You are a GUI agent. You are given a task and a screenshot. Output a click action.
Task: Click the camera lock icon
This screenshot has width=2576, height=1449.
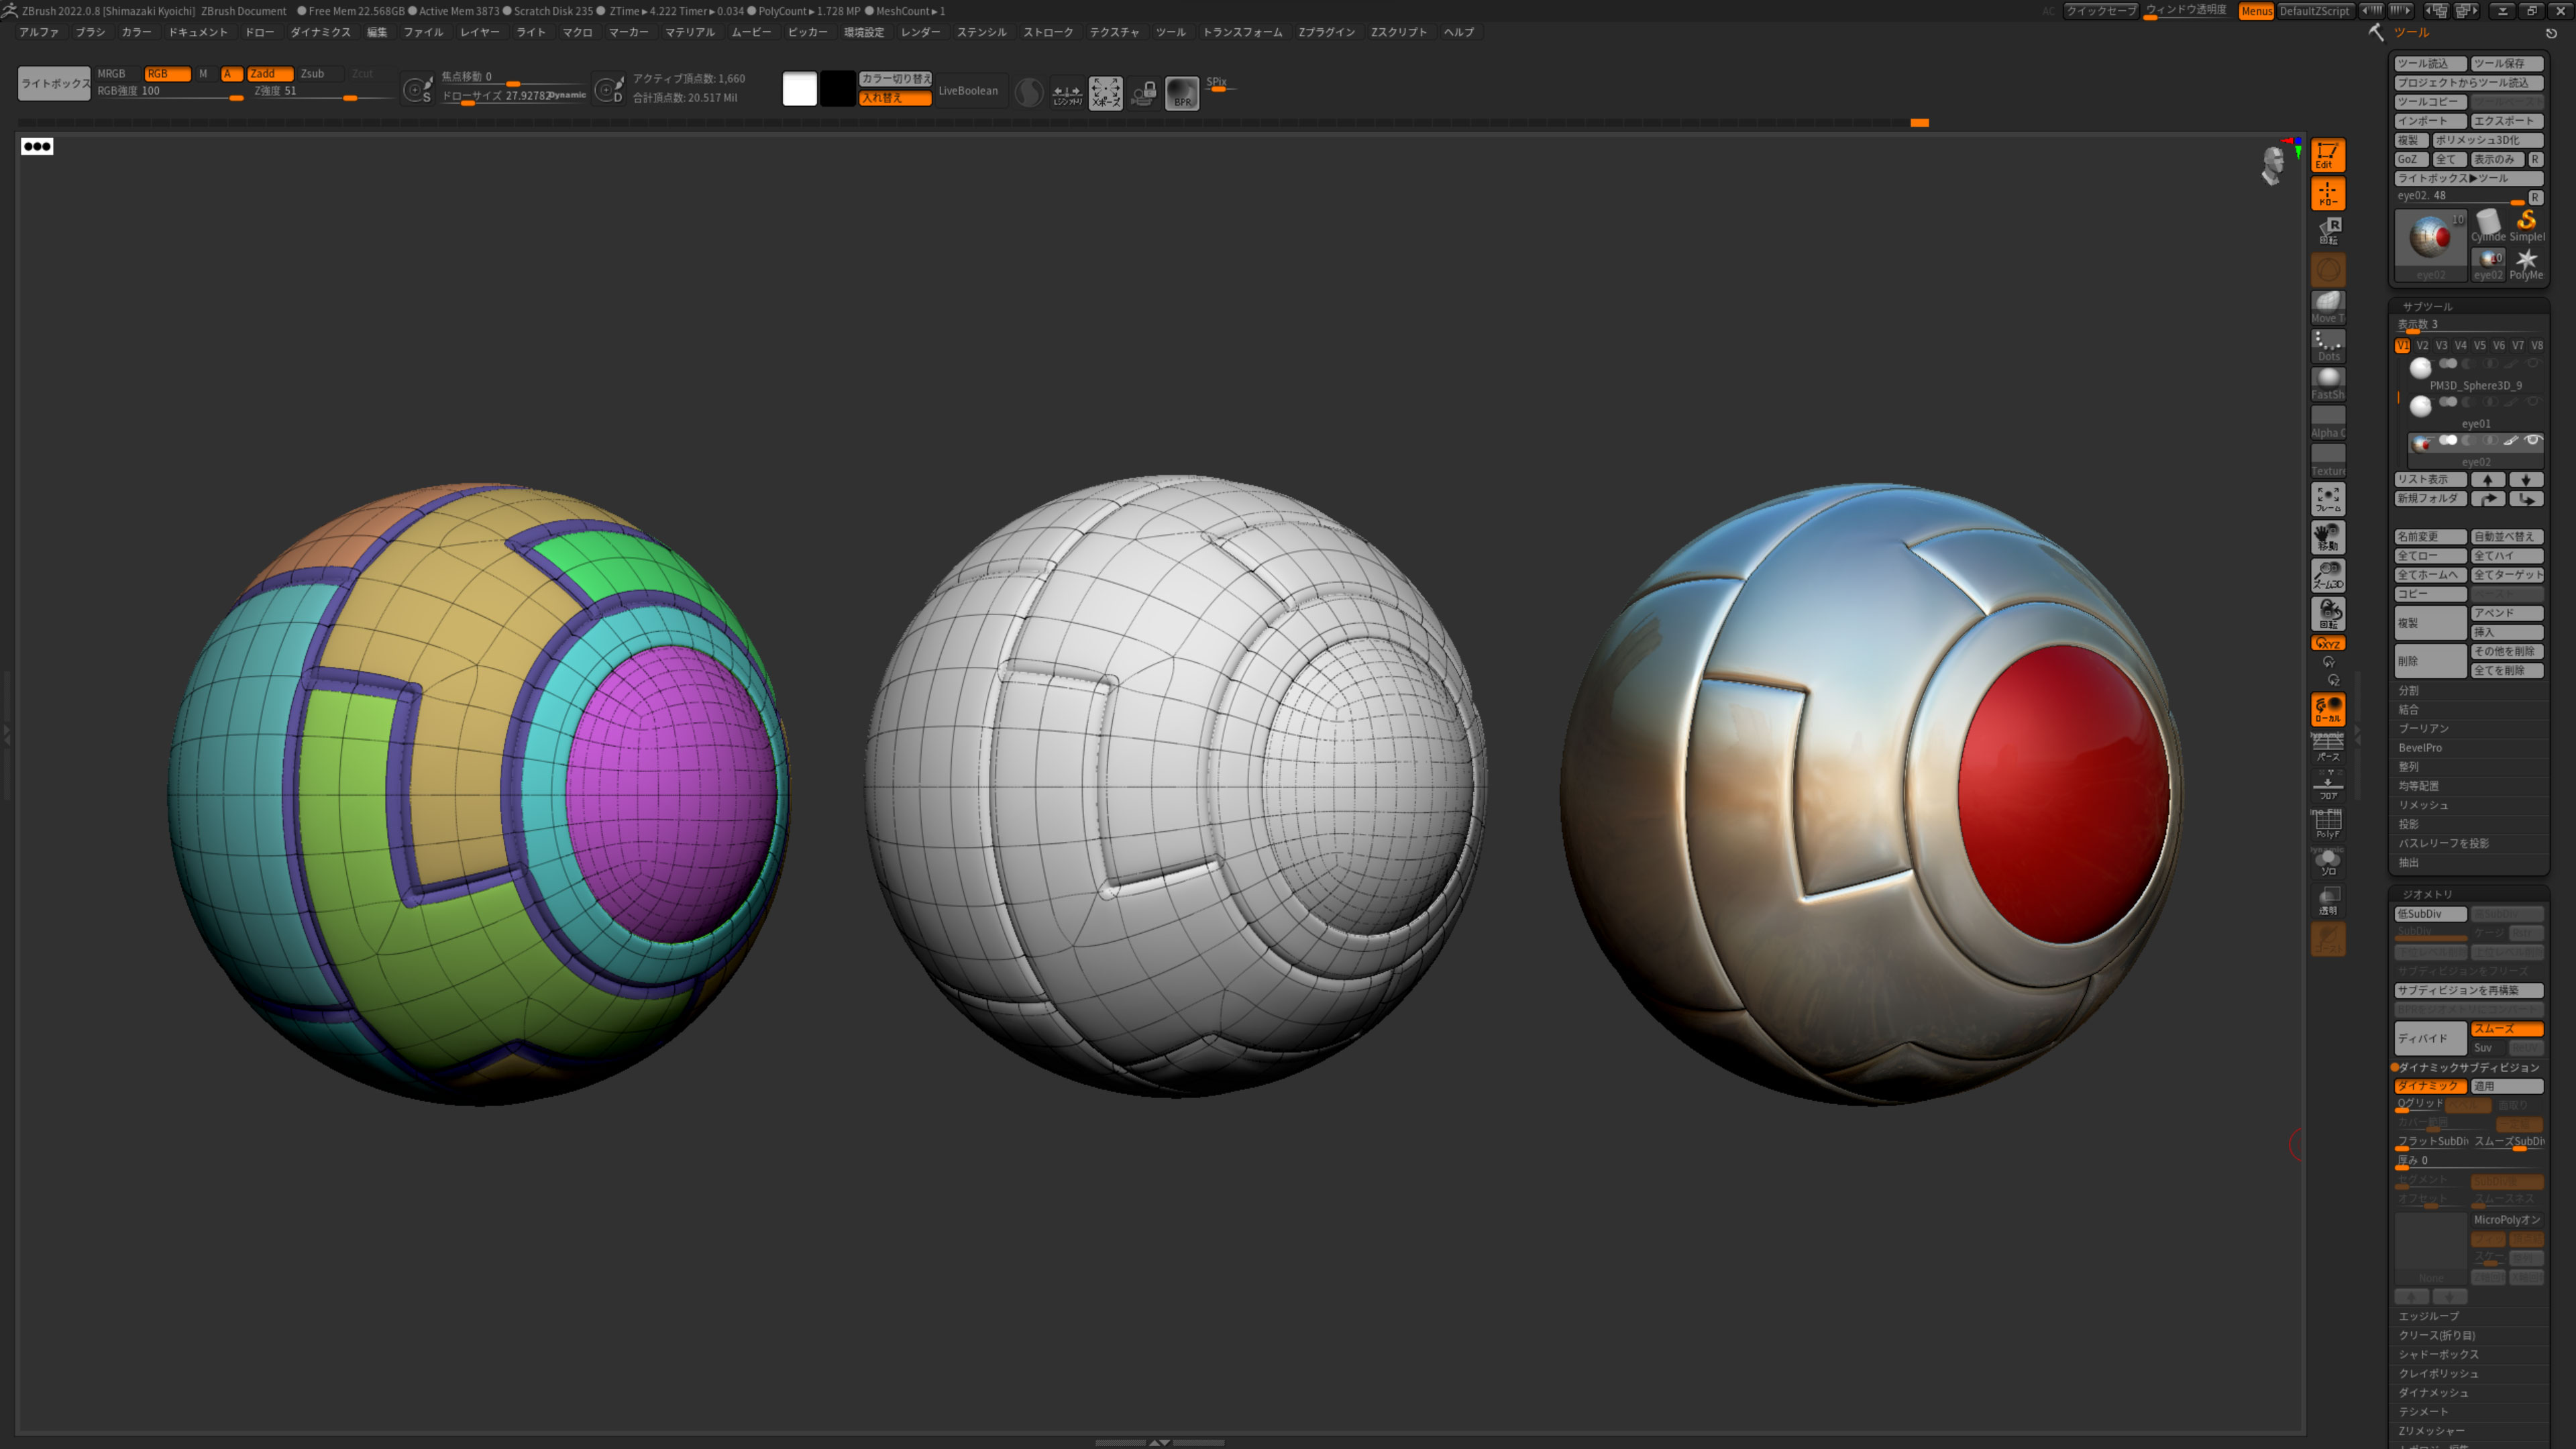pyautogui.click(x=1143, y=93)
